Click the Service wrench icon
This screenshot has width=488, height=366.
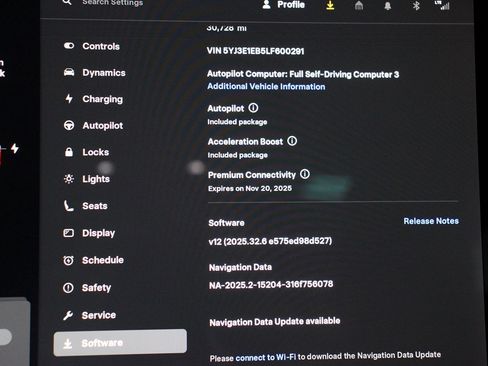[x=68, y=315]
